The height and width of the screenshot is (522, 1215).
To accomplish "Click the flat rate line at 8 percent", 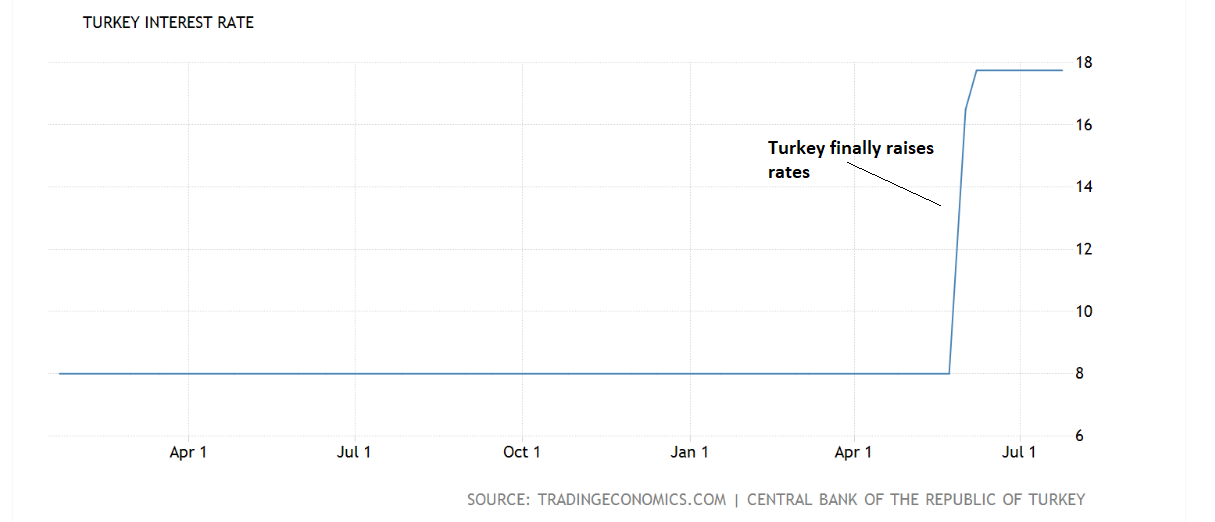I will coord(500,373).
